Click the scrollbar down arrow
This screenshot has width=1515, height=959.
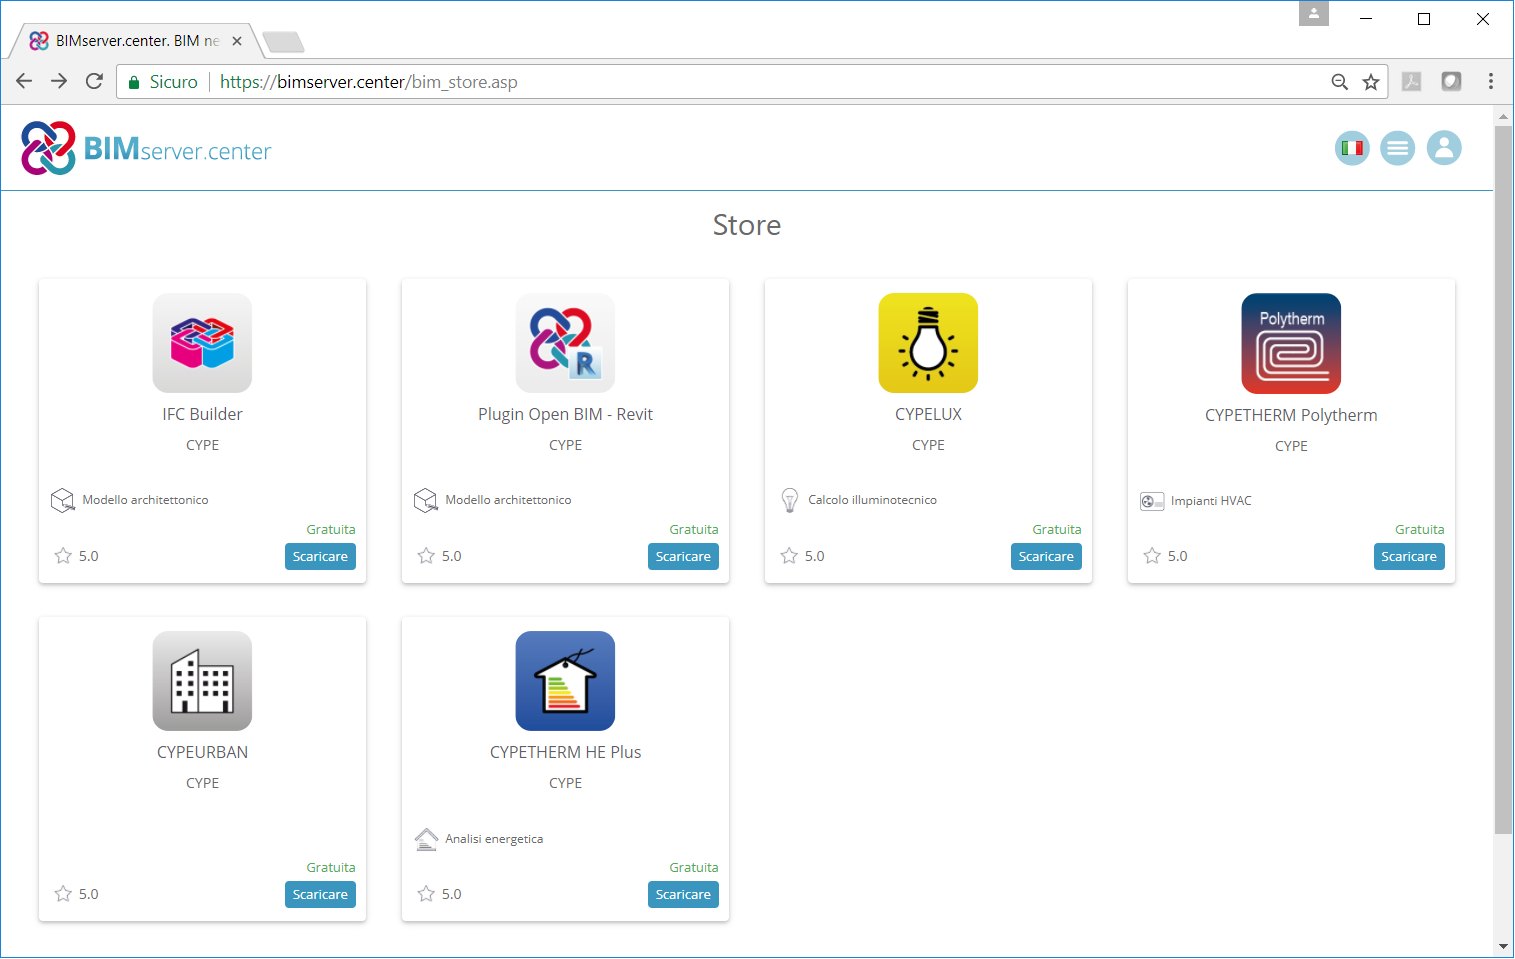point(1503,946)
